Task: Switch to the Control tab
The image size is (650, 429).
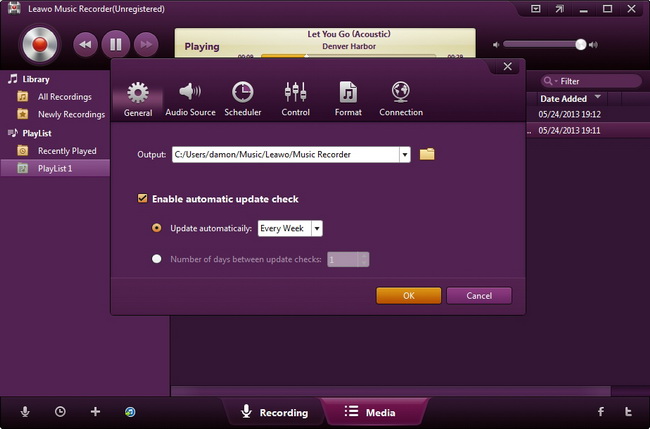Action: click(x=296, y=99)
